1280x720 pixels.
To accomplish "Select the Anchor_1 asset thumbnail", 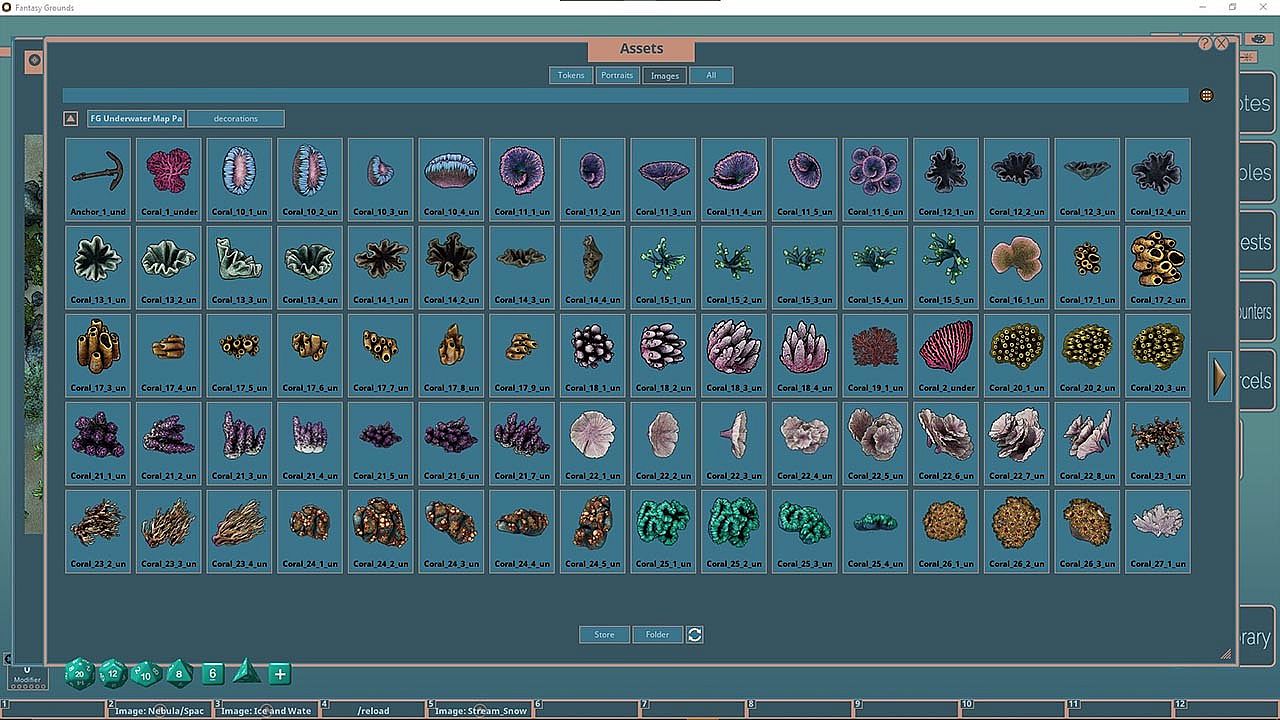I will point(98,179).
